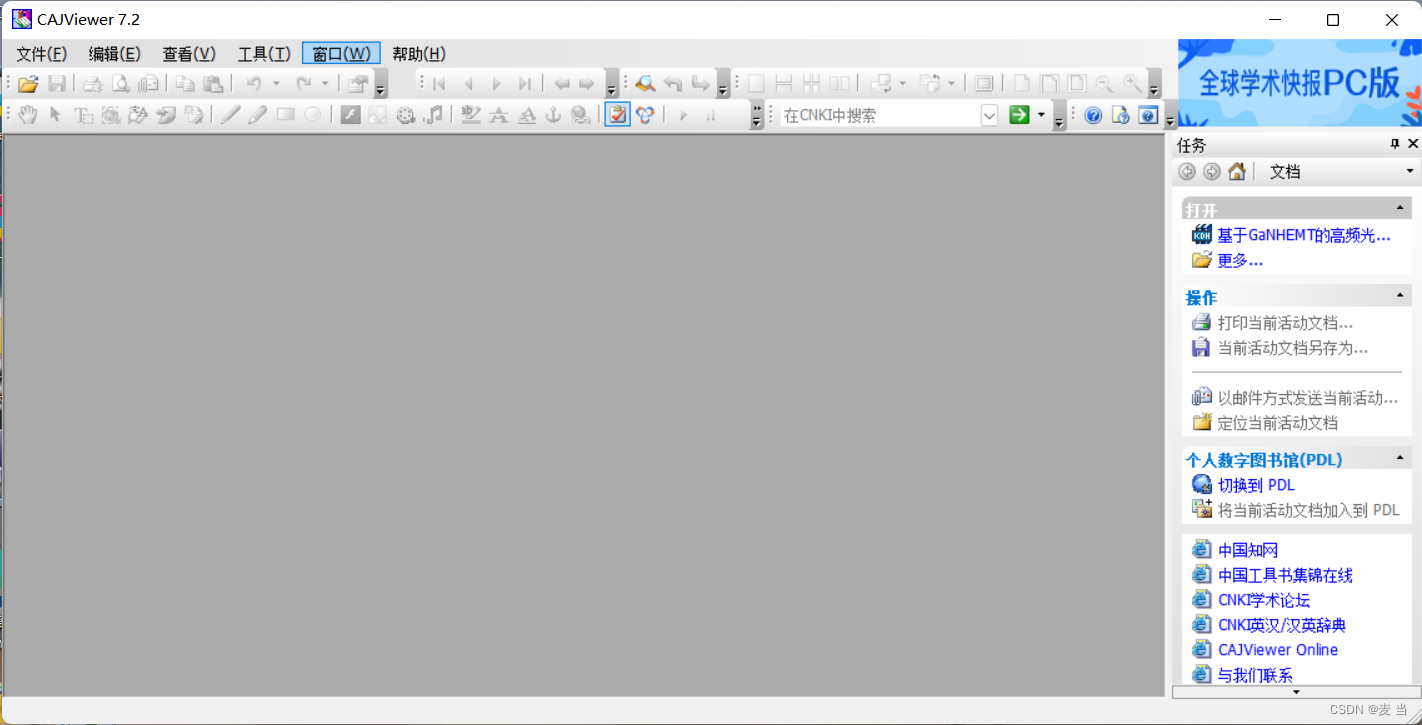
Task: Click the Print Preview magnifier-page icon
Action: click(120, 84)
